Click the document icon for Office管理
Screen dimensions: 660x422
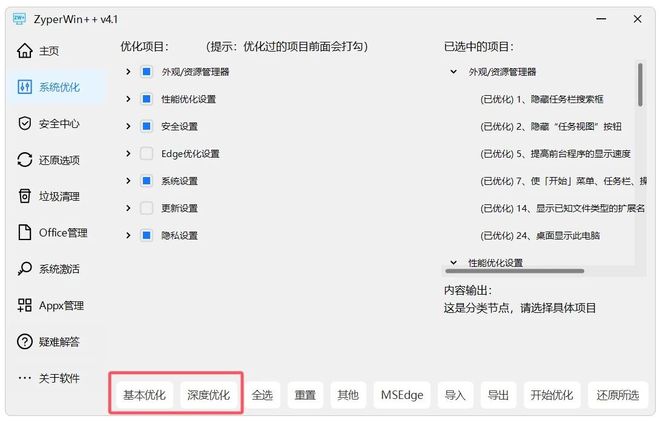24,232
